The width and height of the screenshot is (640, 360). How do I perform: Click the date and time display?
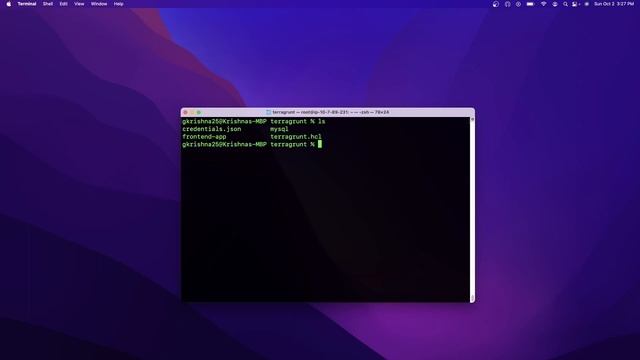[614, 4]
